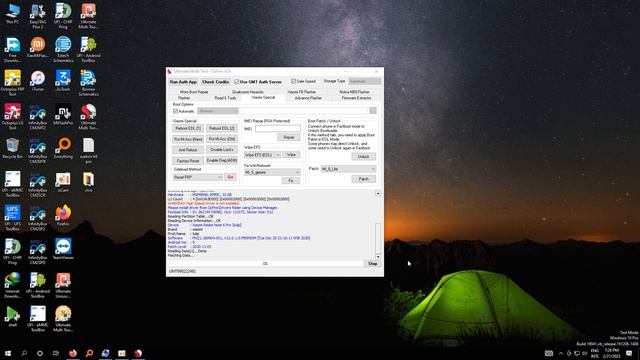Open the Patch model dropdown
The height and width of the screenshot is (360, 640).
pos(348,169)
